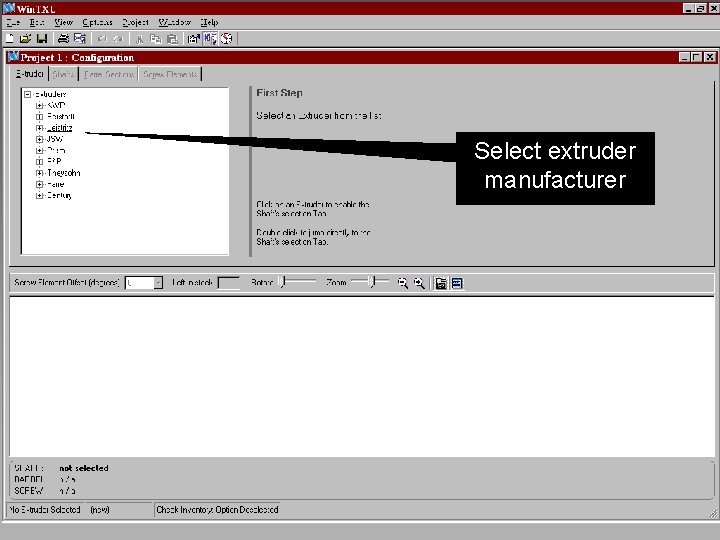Click the icon right after the zoom magnifiers

(441, 283)
